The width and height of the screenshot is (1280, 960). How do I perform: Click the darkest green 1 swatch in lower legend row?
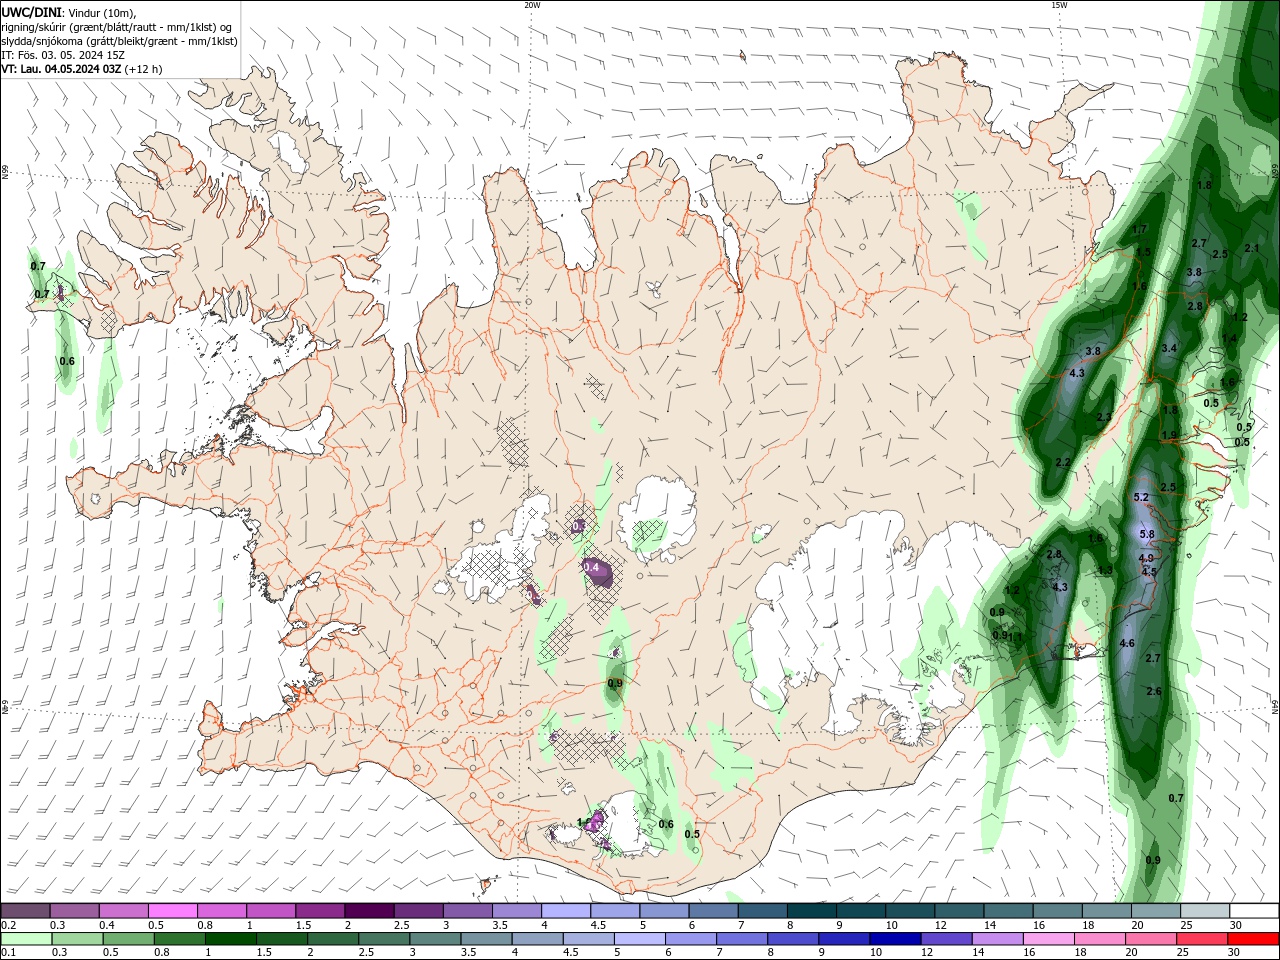click(230, 939)
